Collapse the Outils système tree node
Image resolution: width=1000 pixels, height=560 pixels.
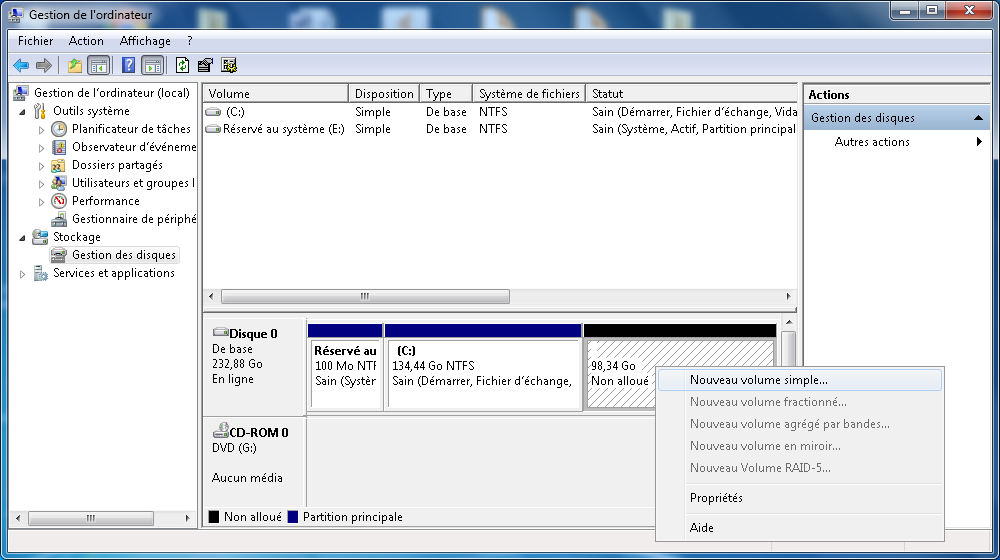(22, 112)
